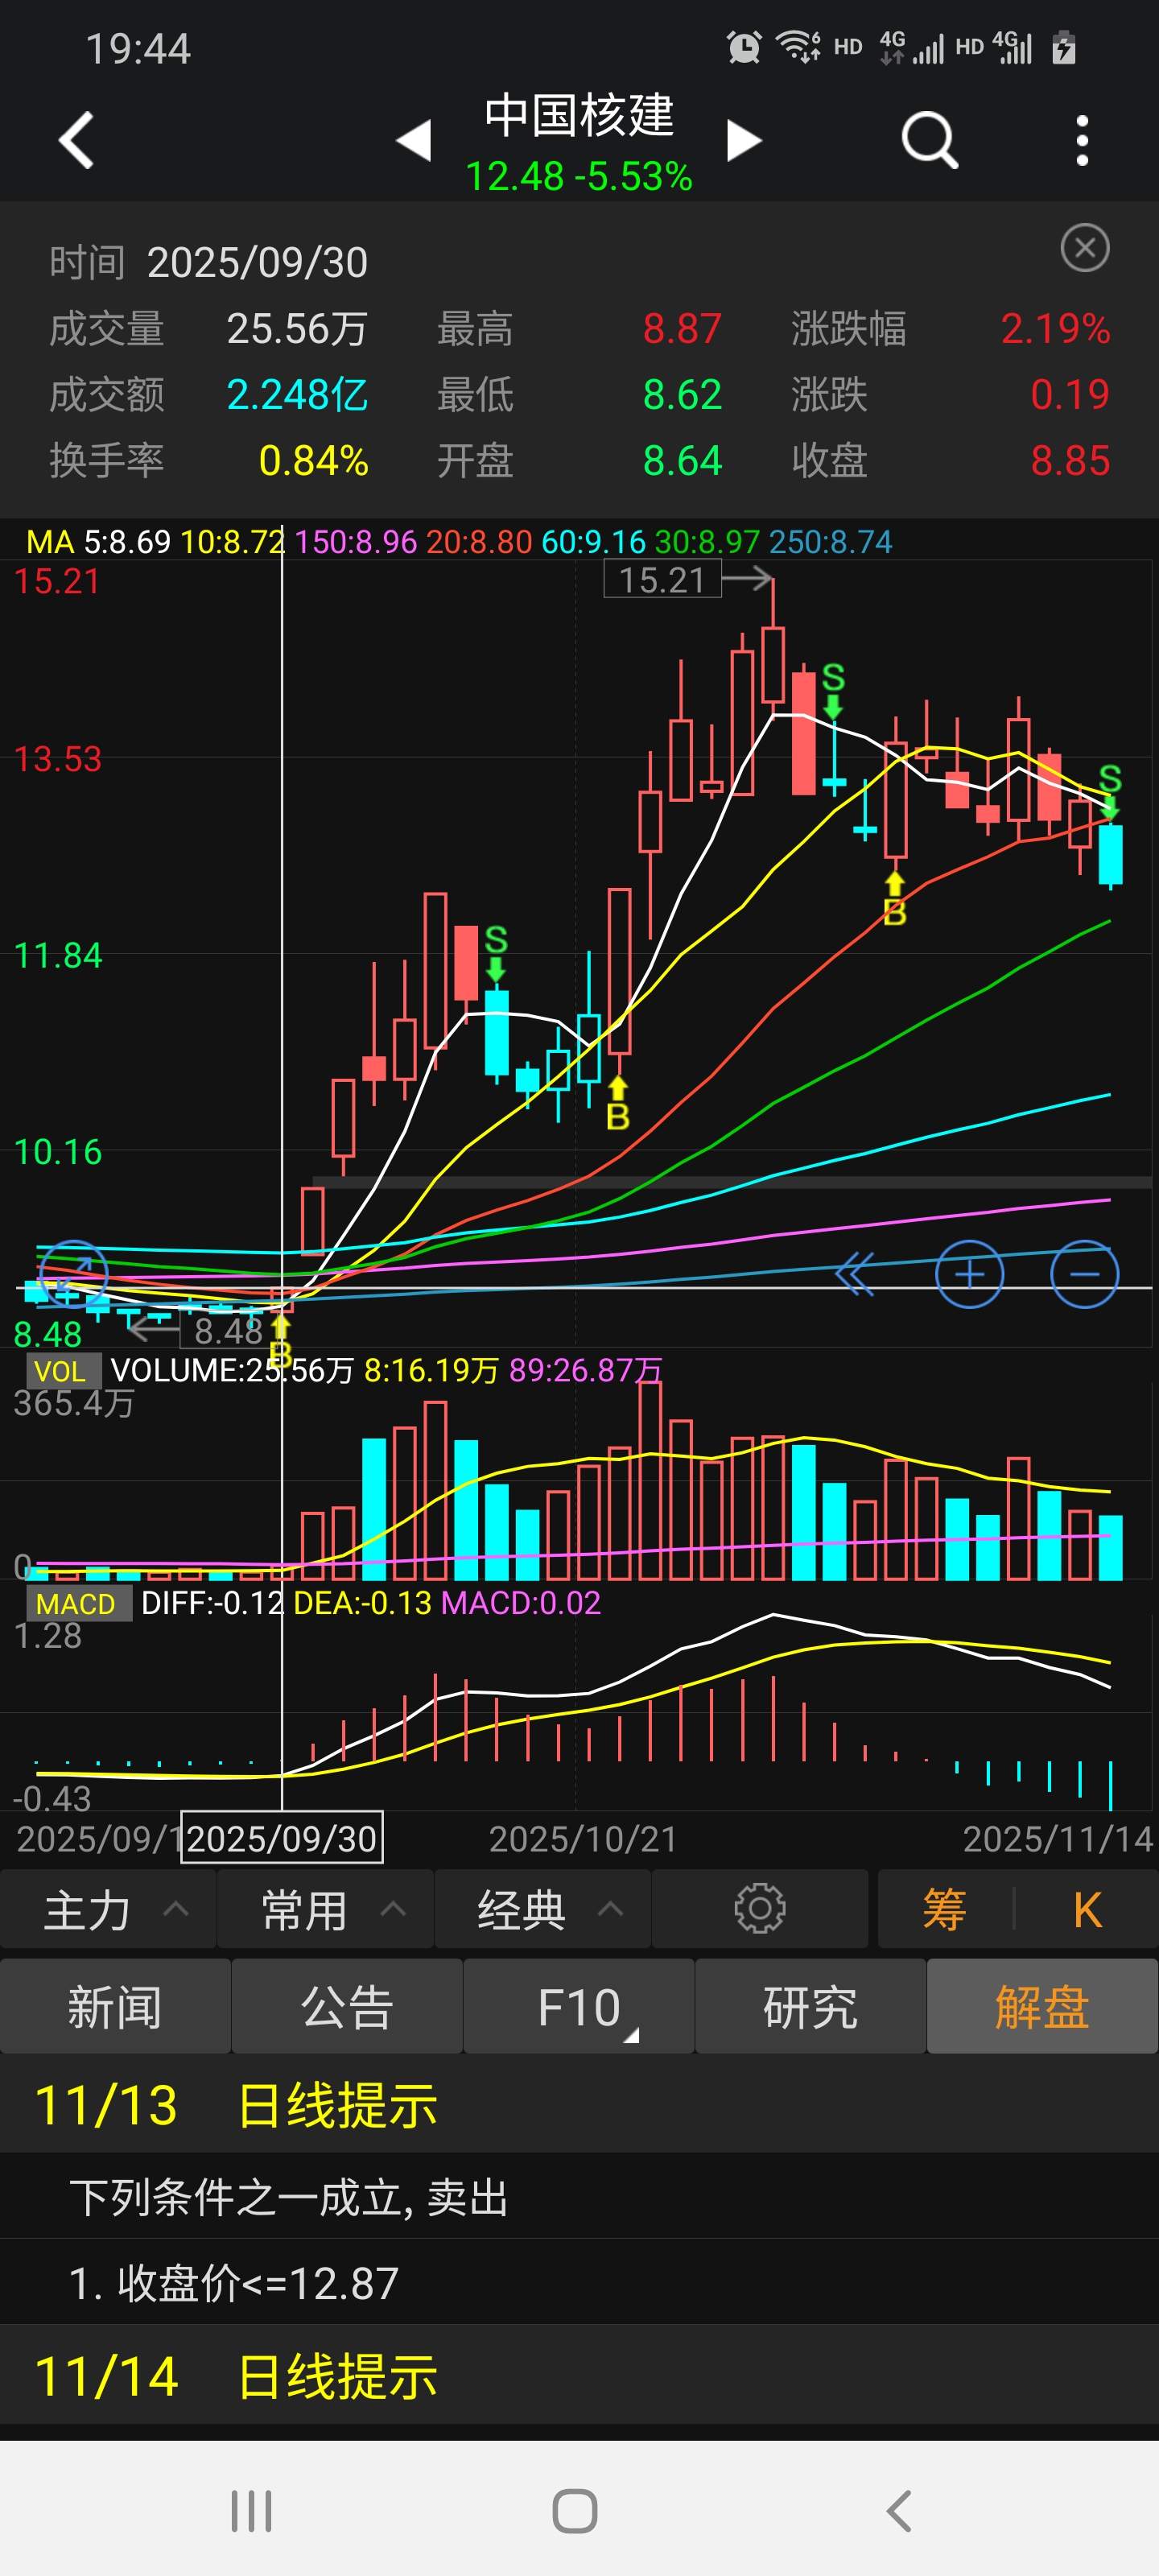1159x2576 pixels.
Task: Tap the 2025/09/30 crosshair date marker
Action: click(x=282, y=1838)
